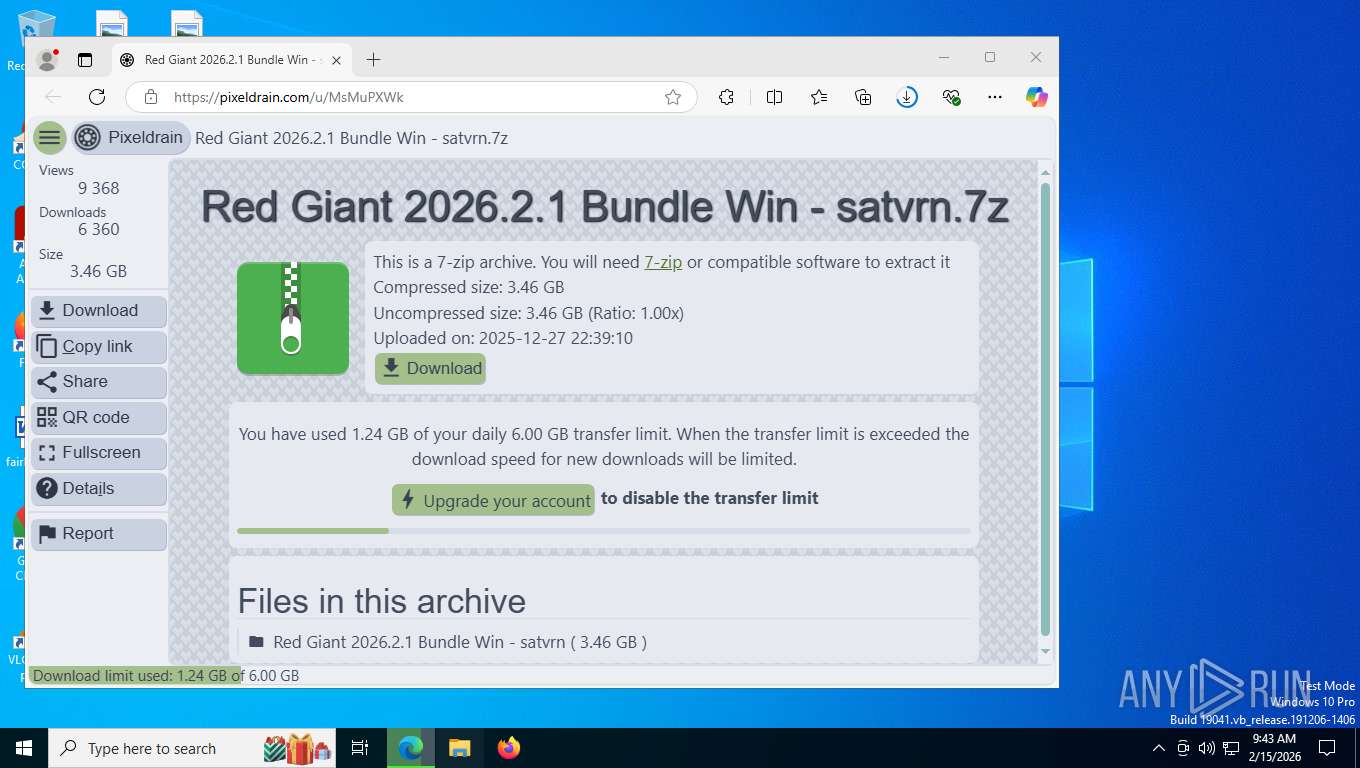Click the Pixeldrain home logo button

(x=130, y=138)
